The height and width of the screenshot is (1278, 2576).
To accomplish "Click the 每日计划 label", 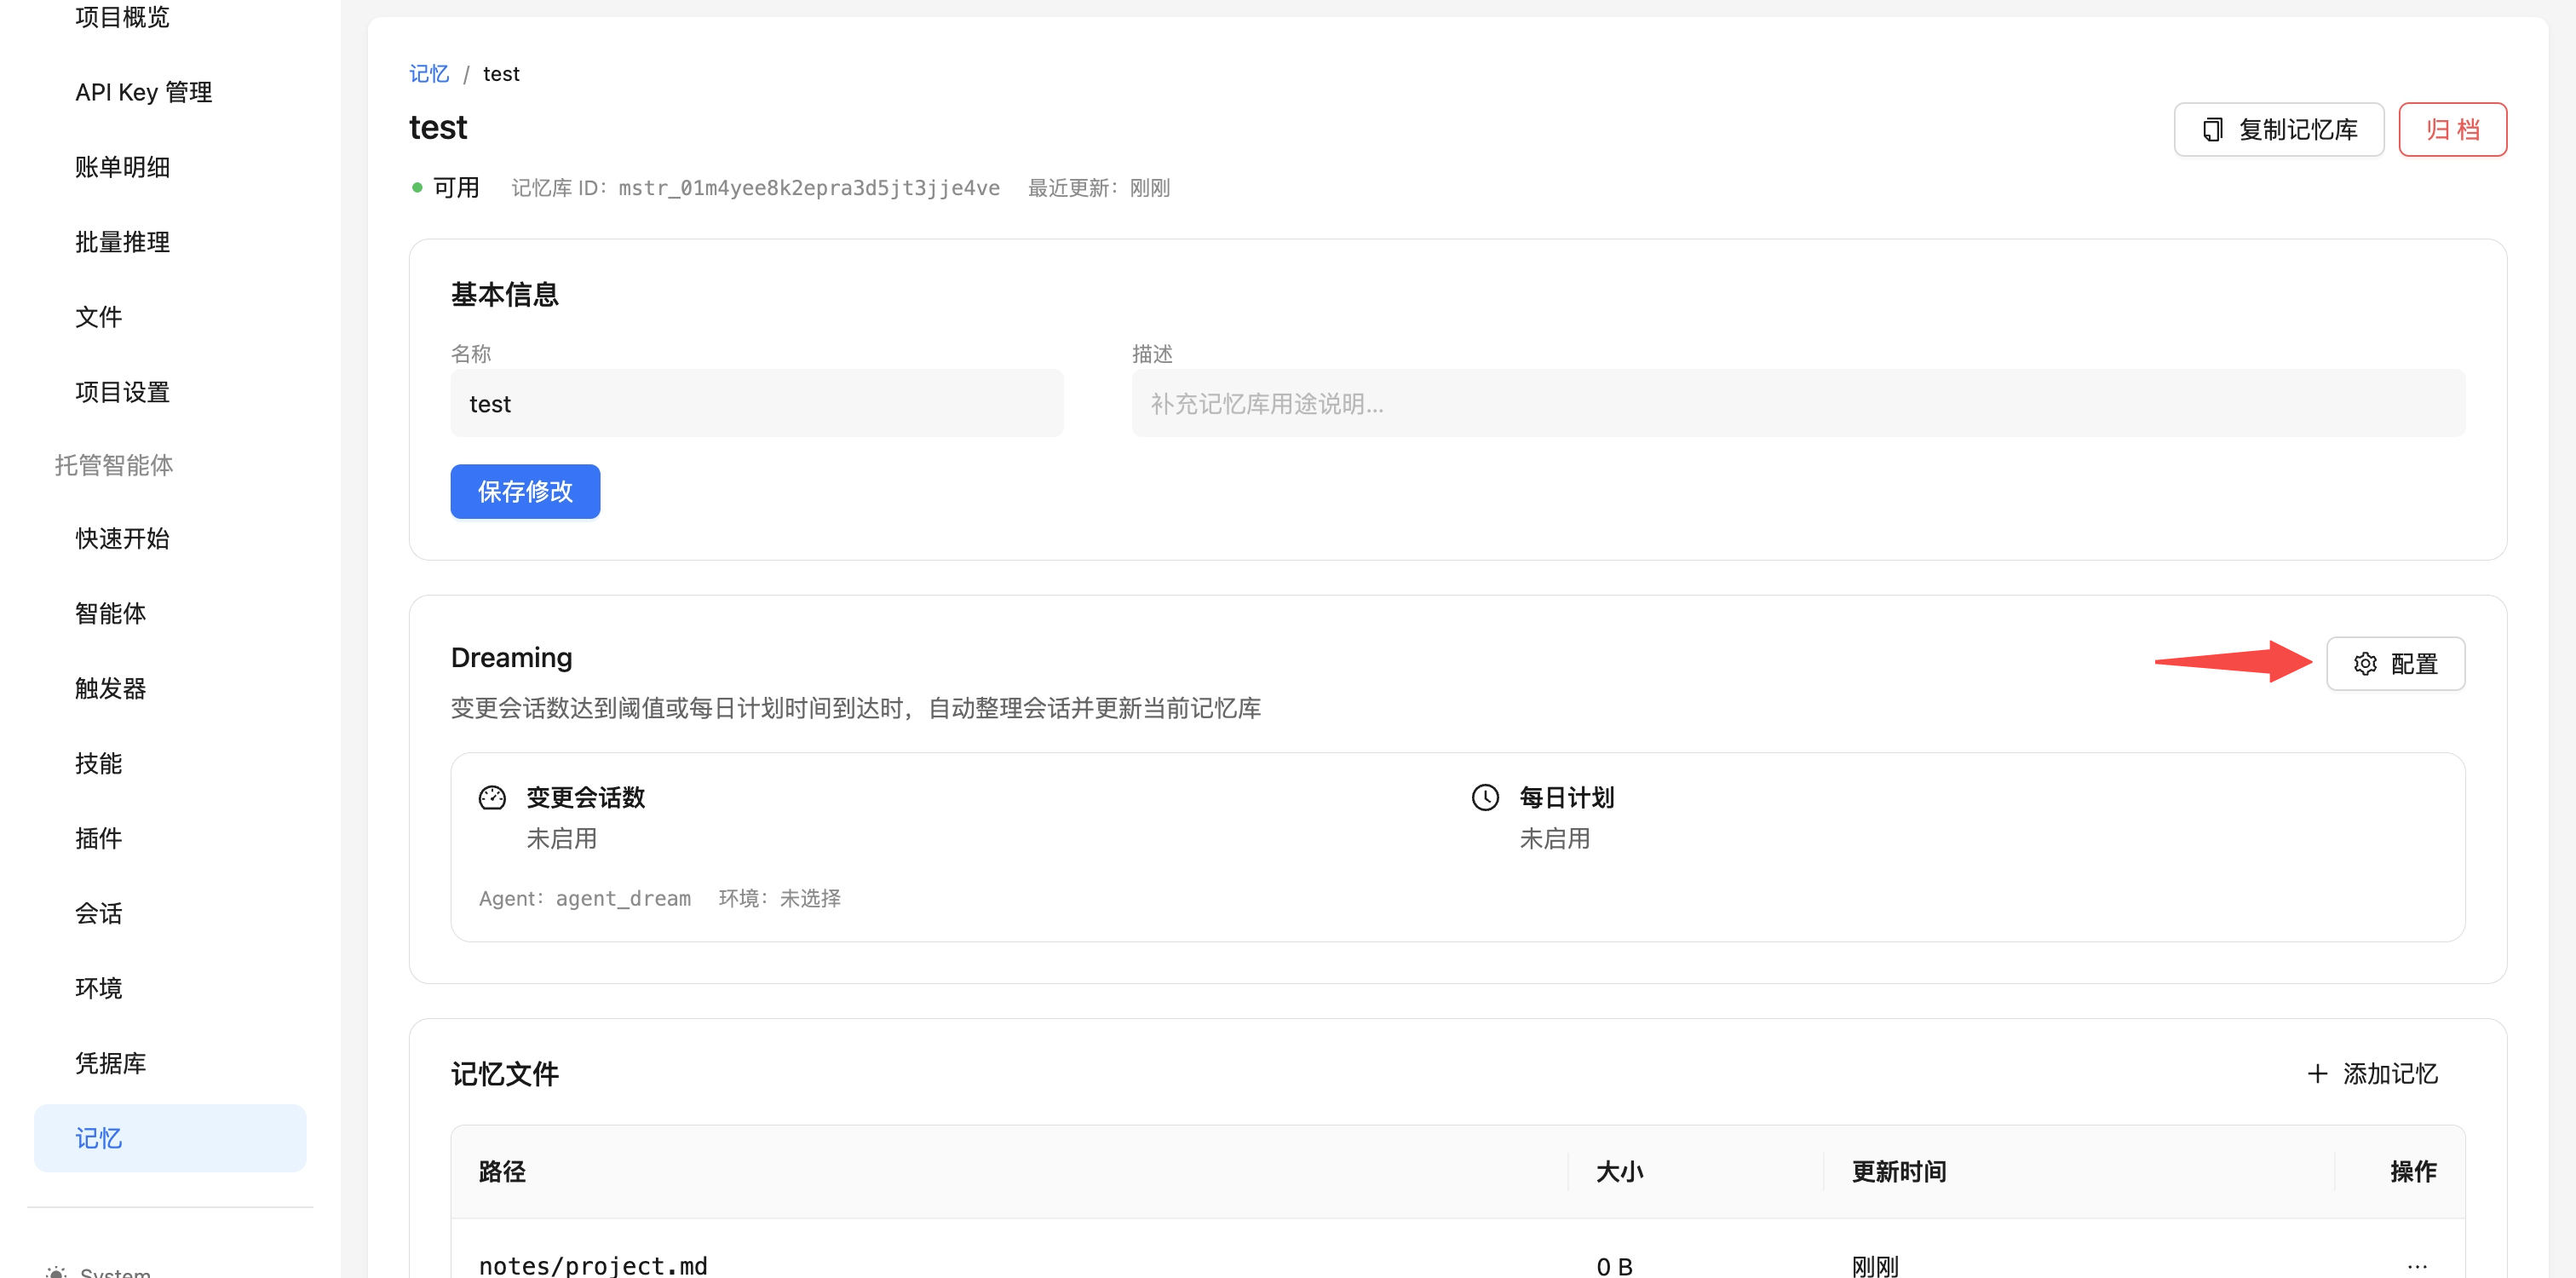I will pyautogui.click(x=1567, y=798).
